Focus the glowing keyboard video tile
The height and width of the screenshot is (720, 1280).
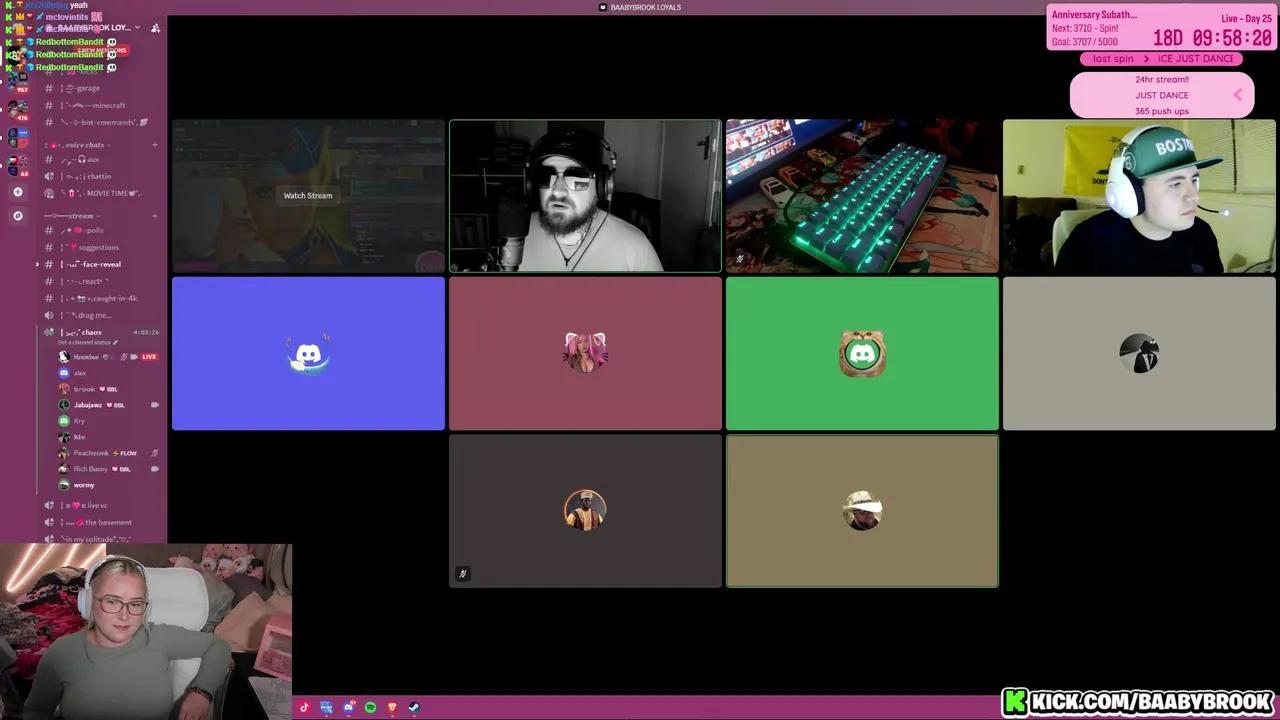pyautogui.click(x=862, y=196)
